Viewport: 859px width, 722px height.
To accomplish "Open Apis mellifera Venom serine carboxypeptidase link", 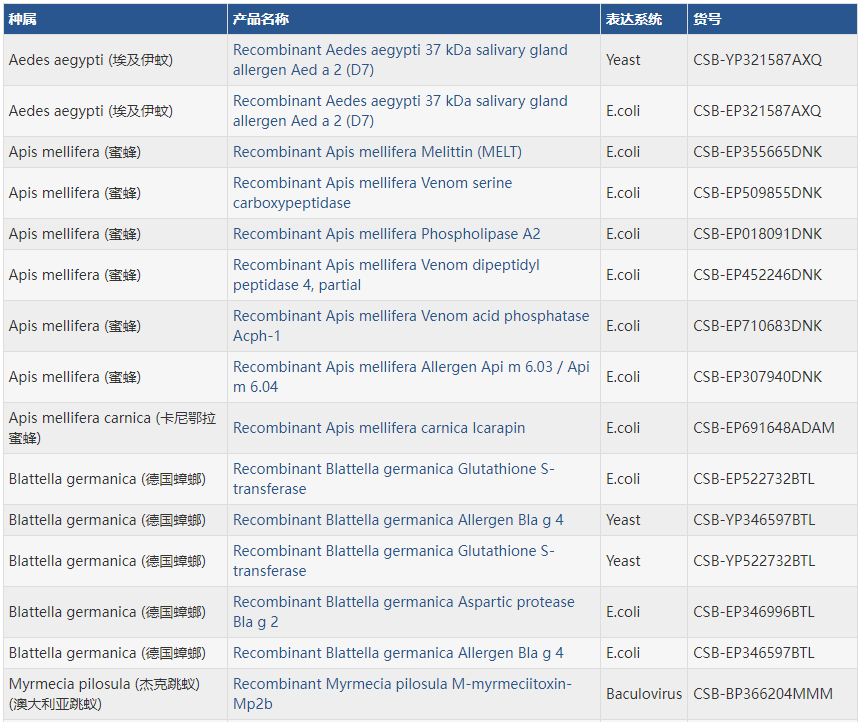I will 372,193.
